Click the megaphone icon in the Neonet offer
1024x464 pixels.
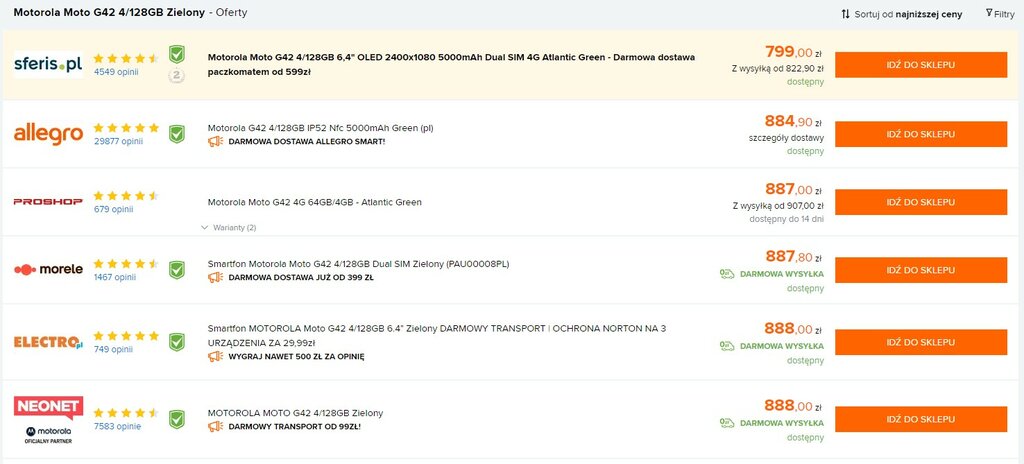[x=216, y=427]
